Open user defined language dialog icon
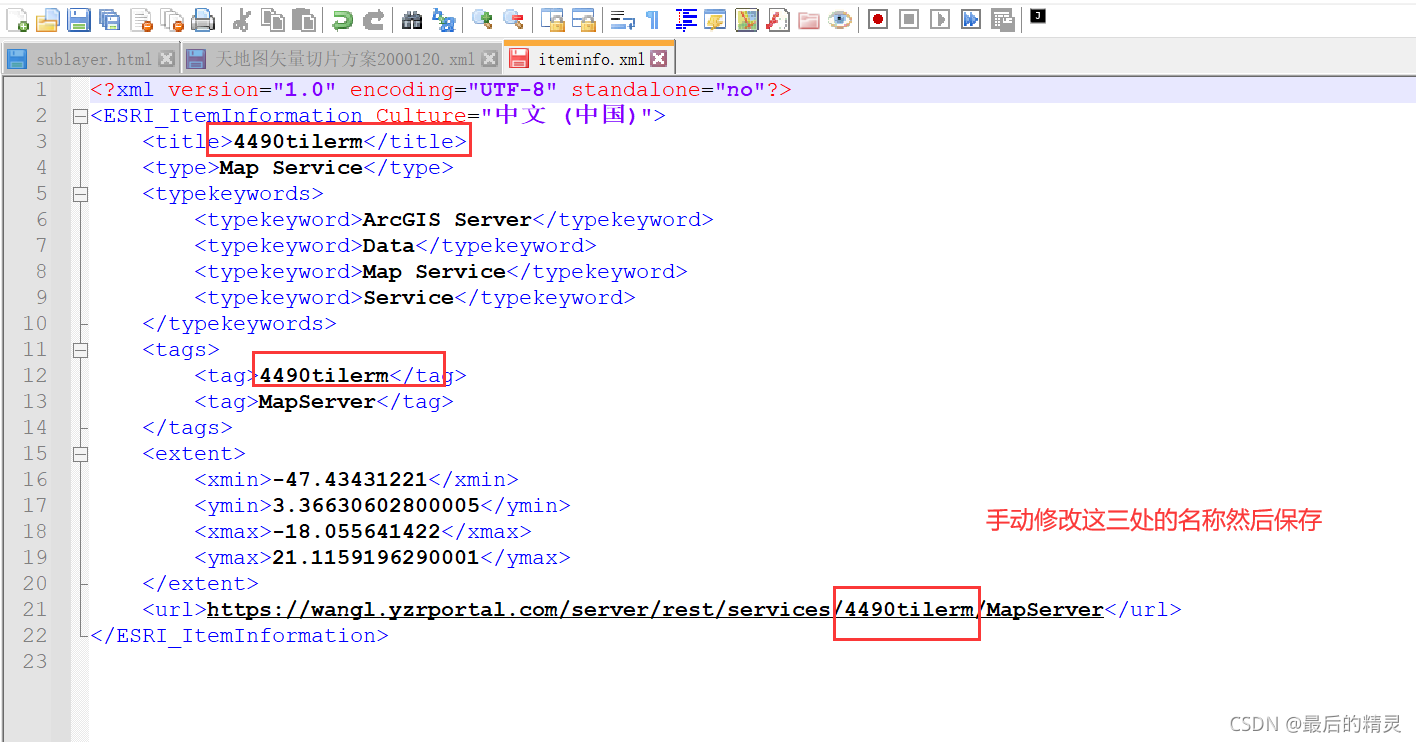 point(715,19)
